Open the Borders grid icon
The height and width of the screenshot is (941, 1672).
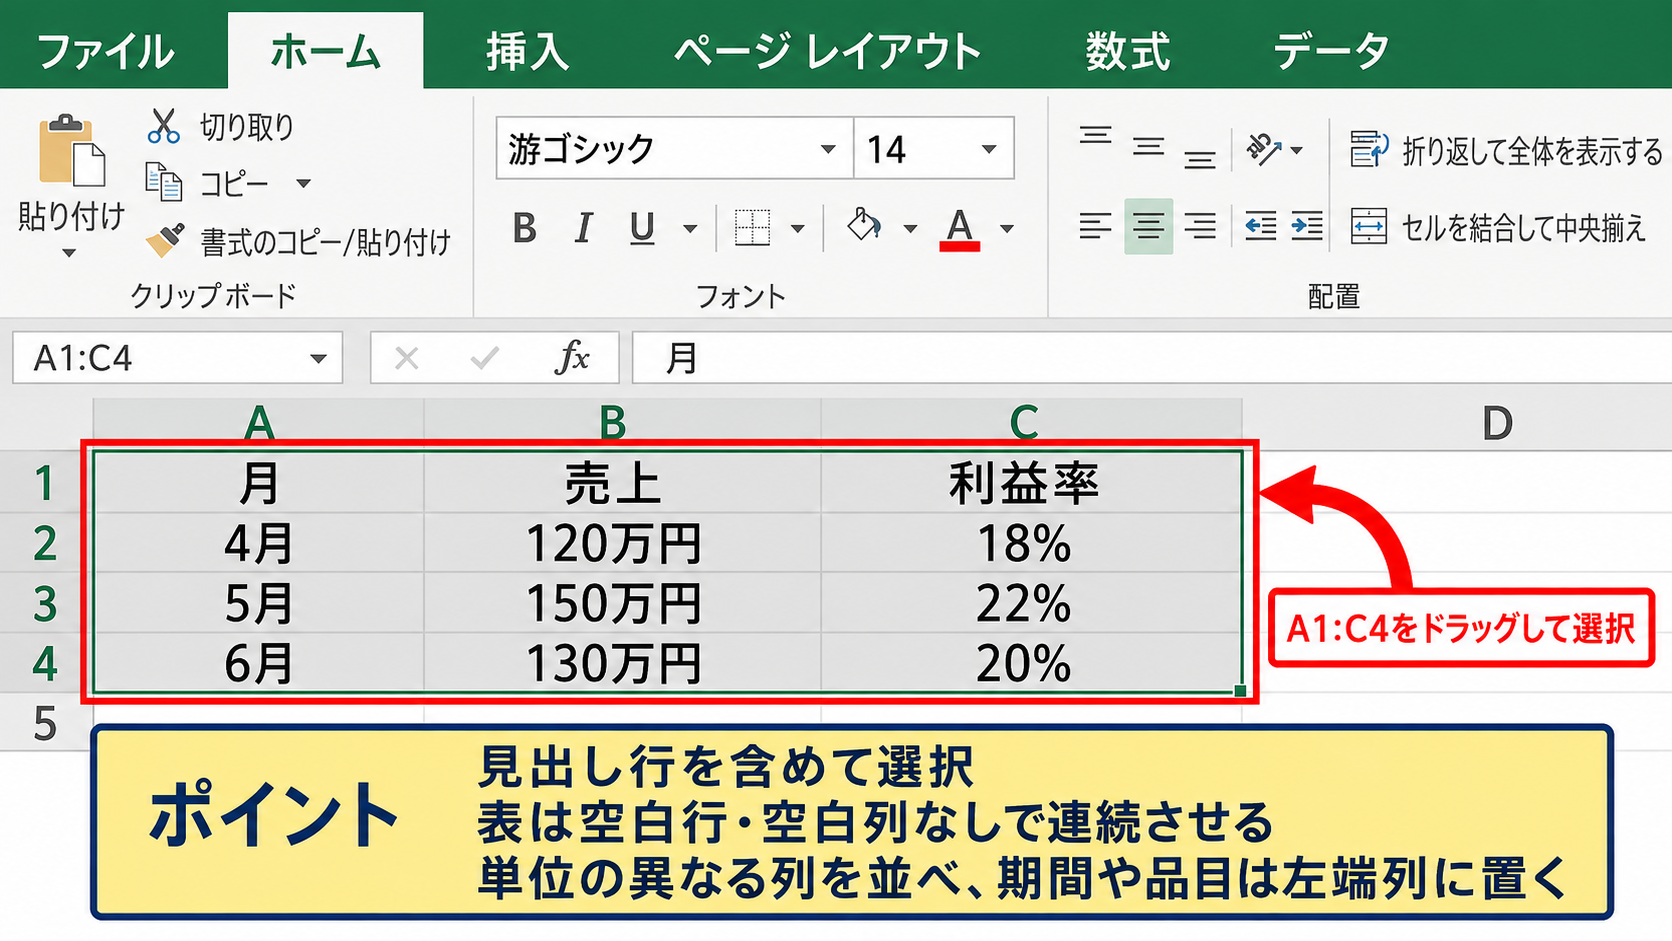pos(752,228)
